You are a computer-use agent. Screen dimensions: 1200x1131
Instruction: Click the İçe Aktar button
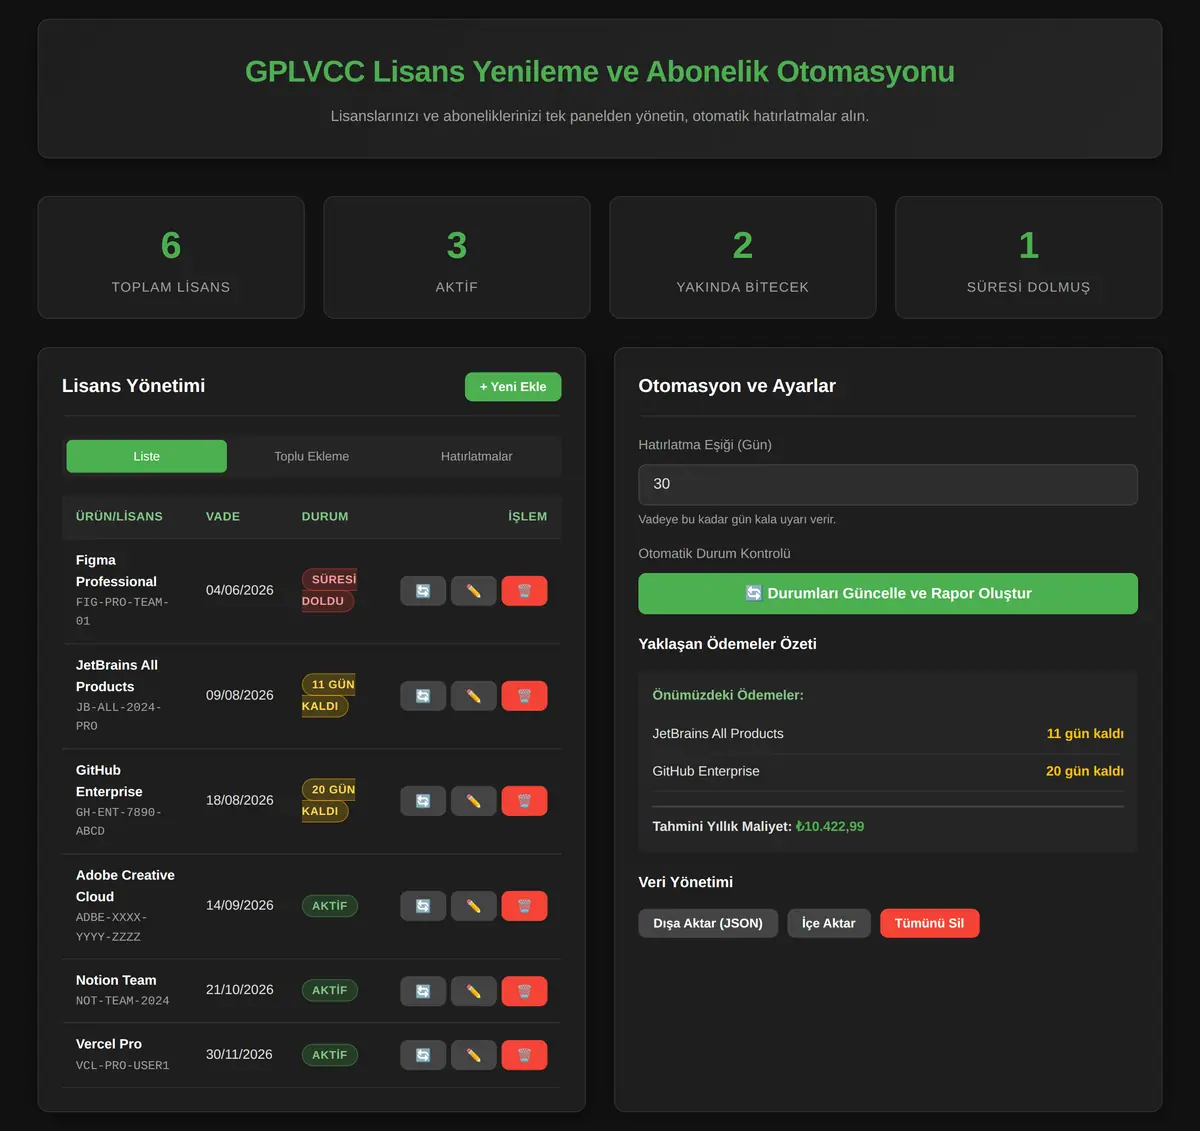829,923
